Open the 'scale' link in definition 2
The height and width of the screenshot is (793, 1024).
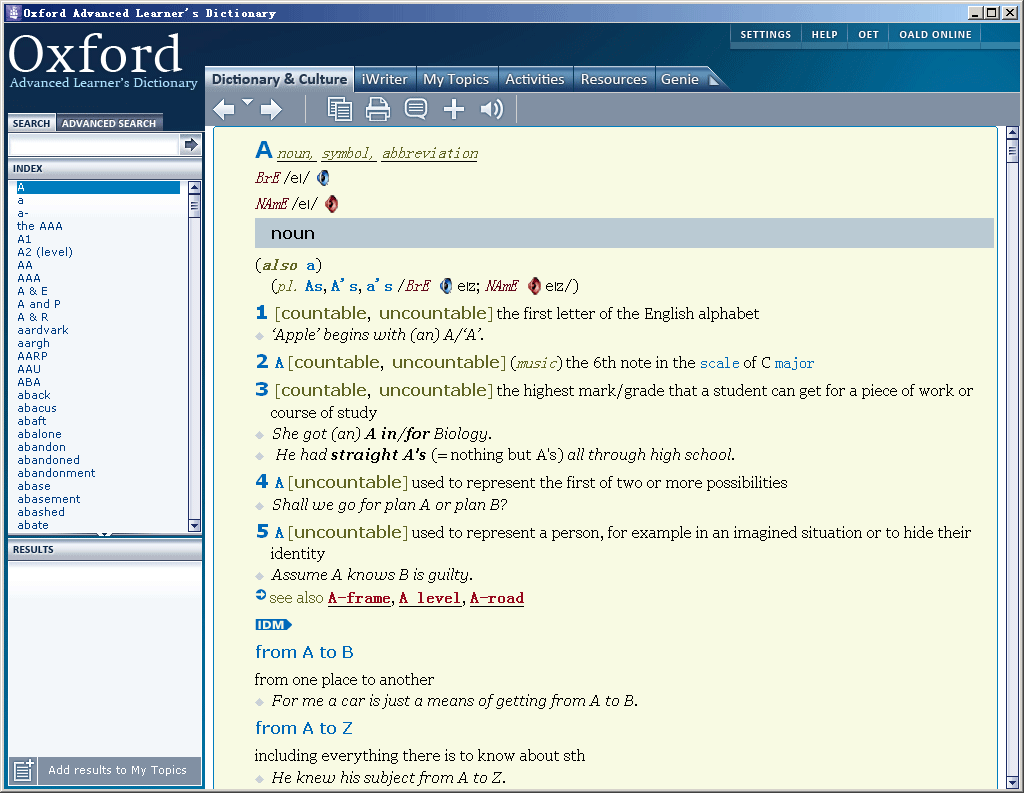click(x=720, y=363)
